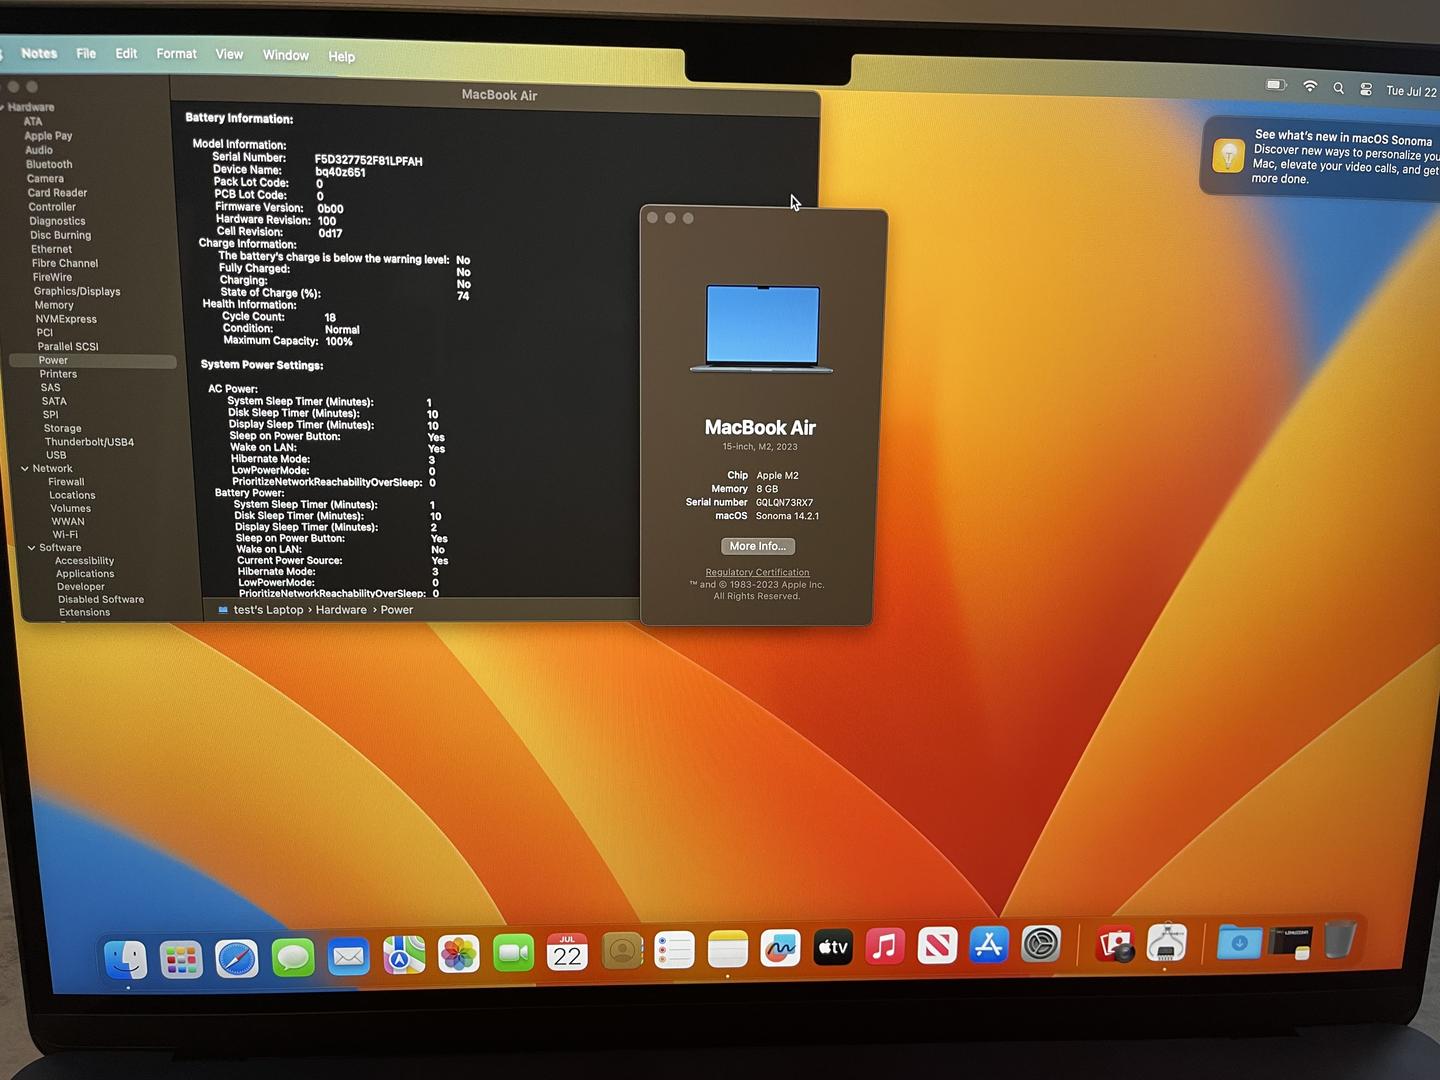
Task: Select Apple Pay in the sidebar
Action: 48,136
